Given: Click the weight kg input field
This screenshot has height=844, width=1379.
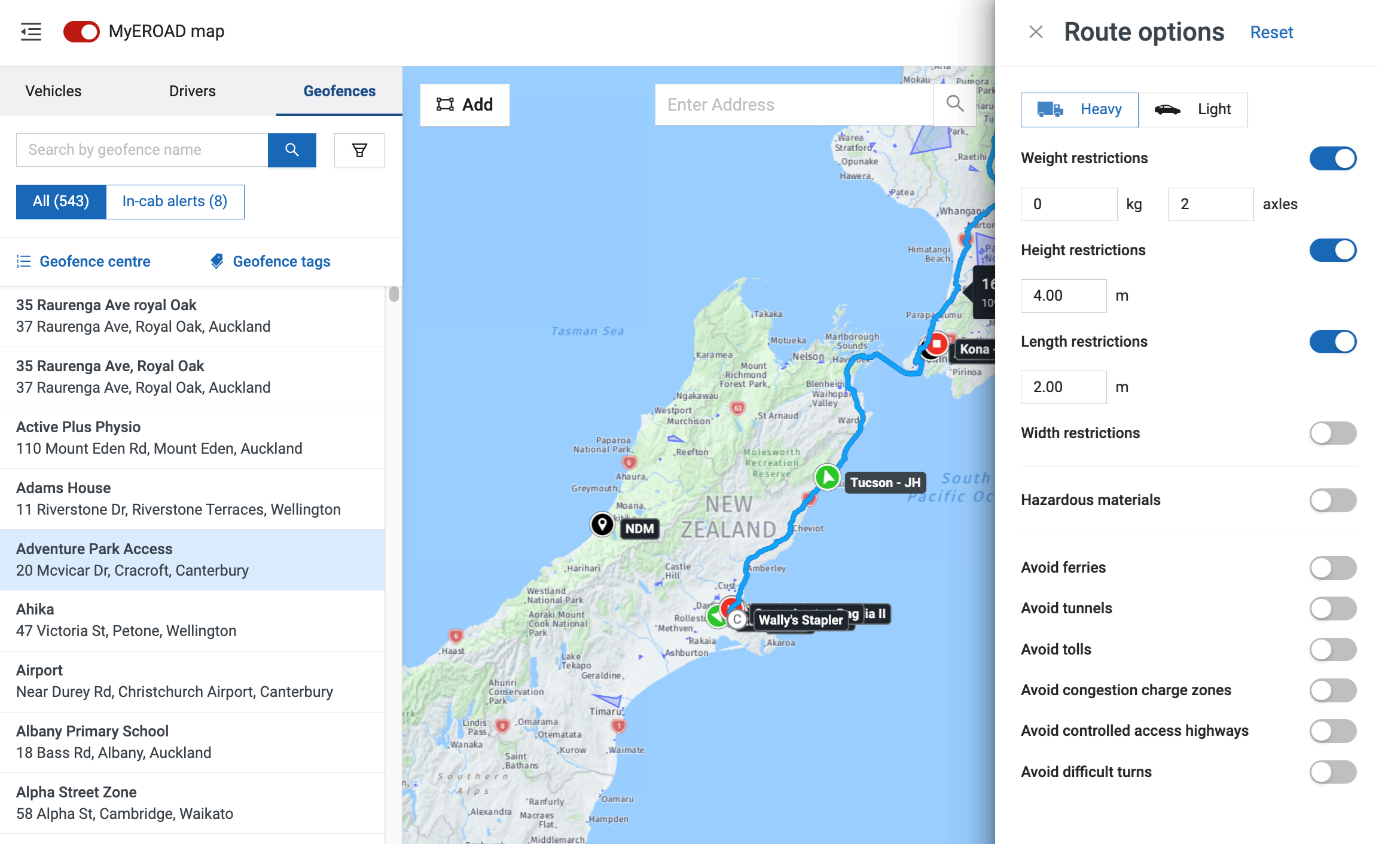Looking at the screenshot, I should point(1069,204).
